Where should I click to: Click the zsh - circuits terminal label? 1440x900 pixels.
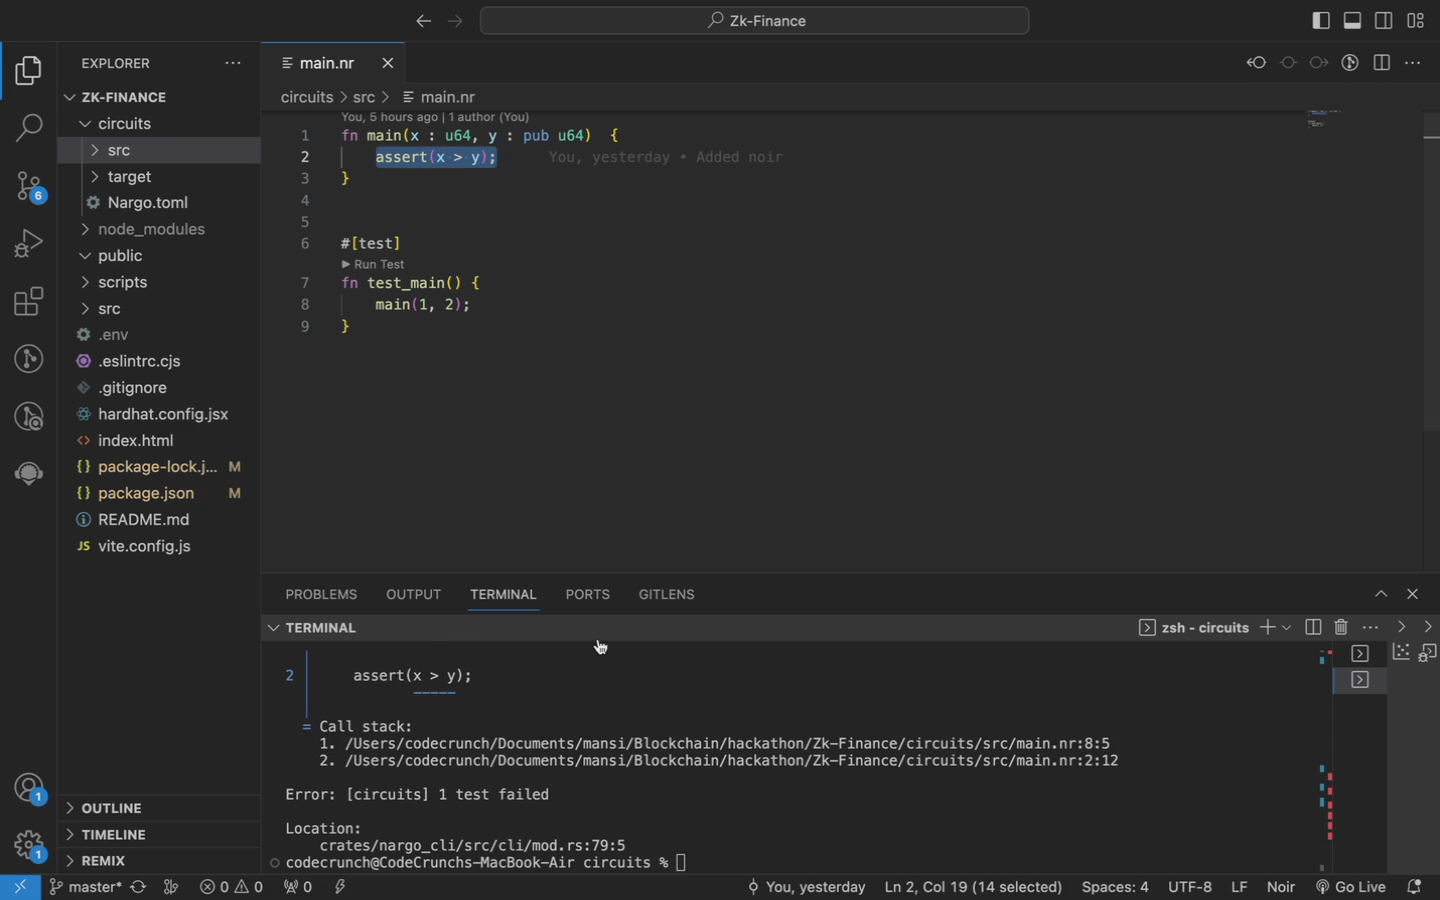coord(1195,628)
